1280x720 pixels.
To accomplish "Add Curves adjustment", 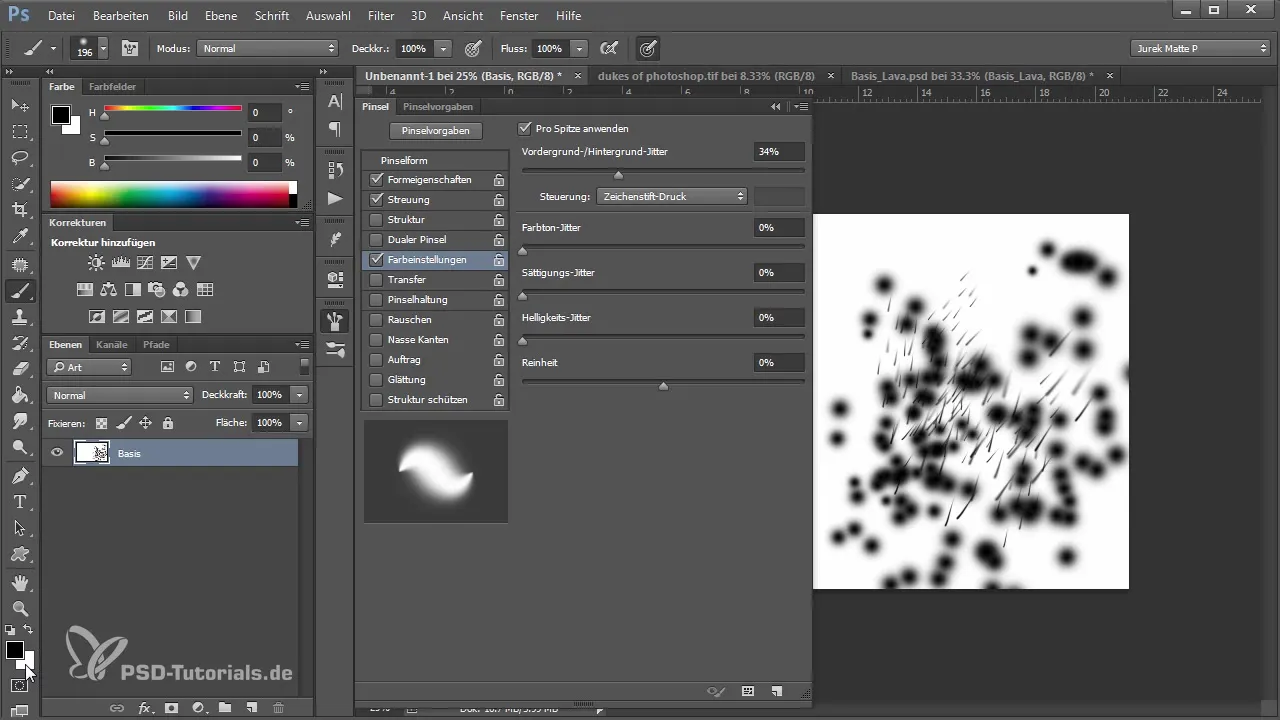I will click(144, 263).
